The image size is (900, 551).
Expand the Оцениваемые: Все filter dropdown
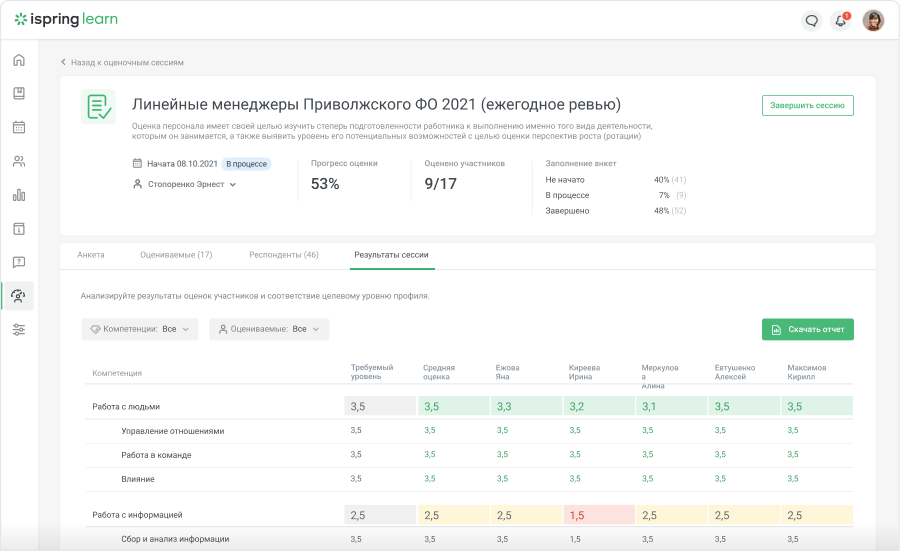tap(268, 329)
